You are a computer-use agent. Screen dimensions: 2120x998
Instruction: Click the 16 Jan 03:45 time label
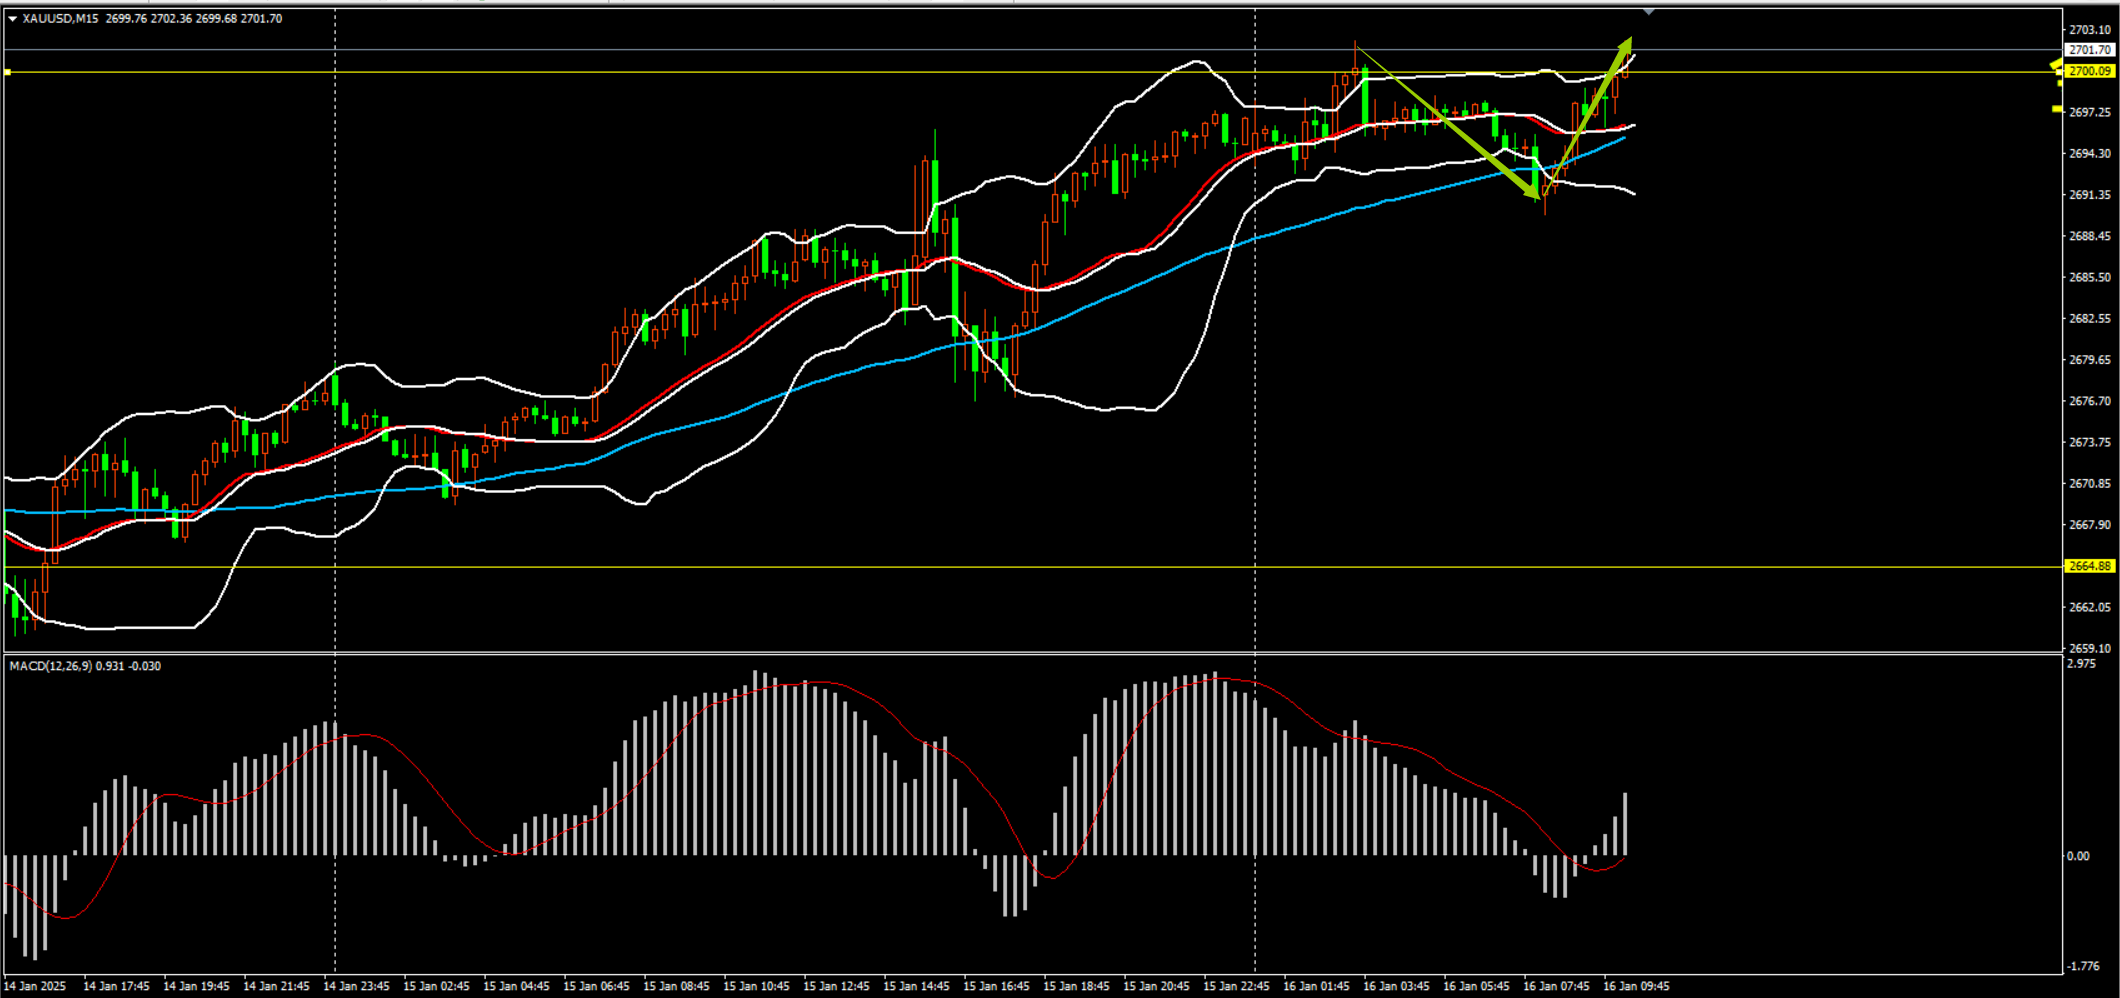(1396, 986)
